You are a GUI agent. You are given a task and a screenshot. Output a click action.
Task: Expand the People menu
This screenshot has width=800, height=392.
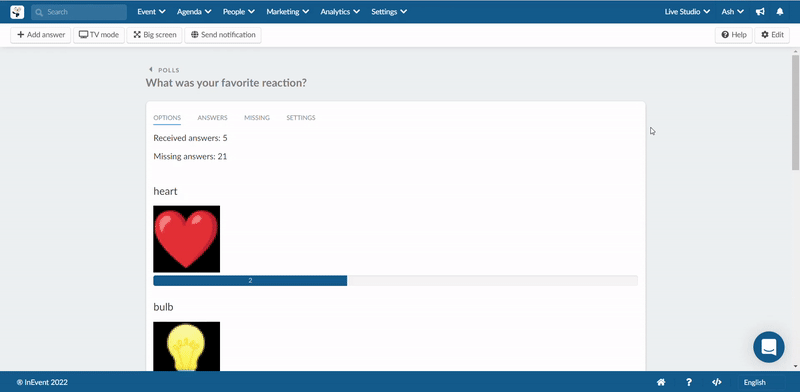(239, 12)
